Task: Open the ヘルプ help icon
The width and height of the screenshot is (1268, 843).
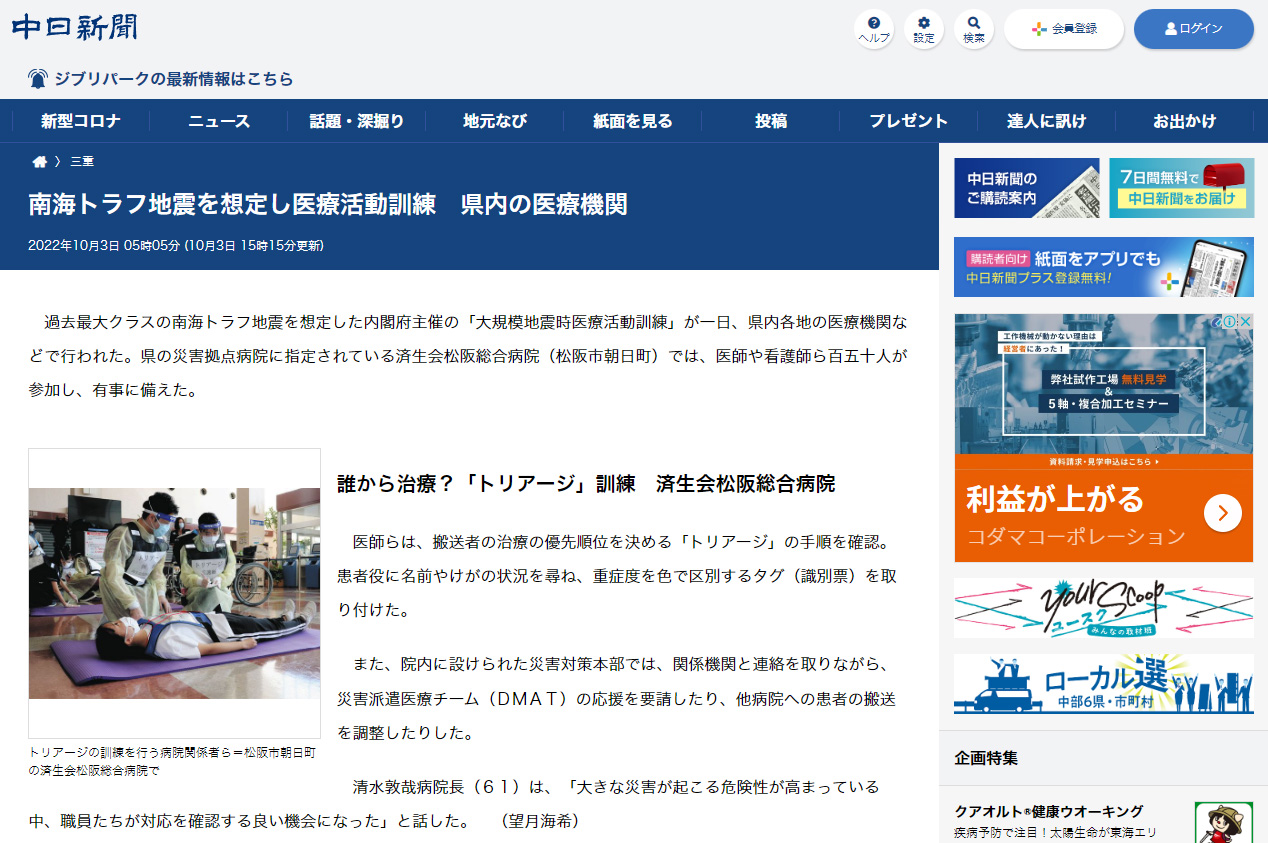Action: [x=874, y=29]
